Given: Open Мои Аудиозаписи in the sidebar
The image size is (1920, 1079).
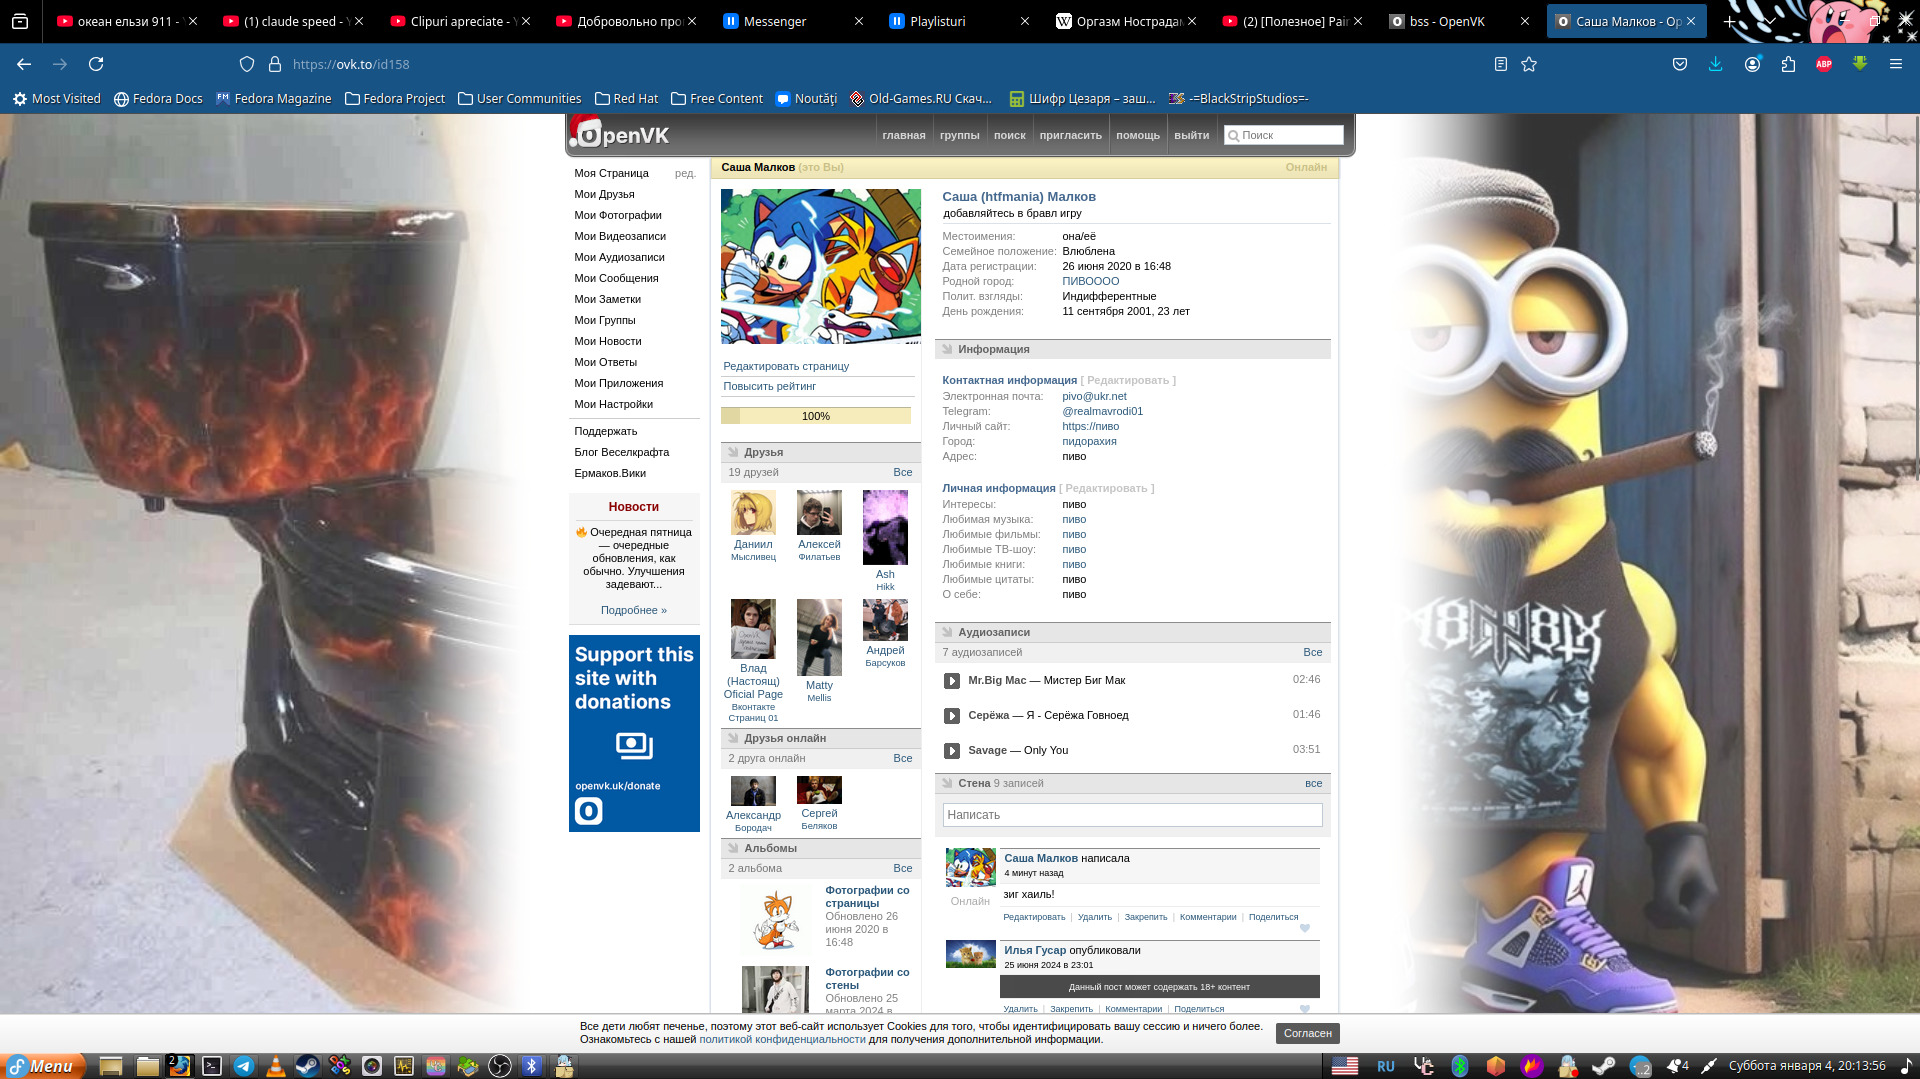Looking at the screenshot, I should click(x=619, y=257).
